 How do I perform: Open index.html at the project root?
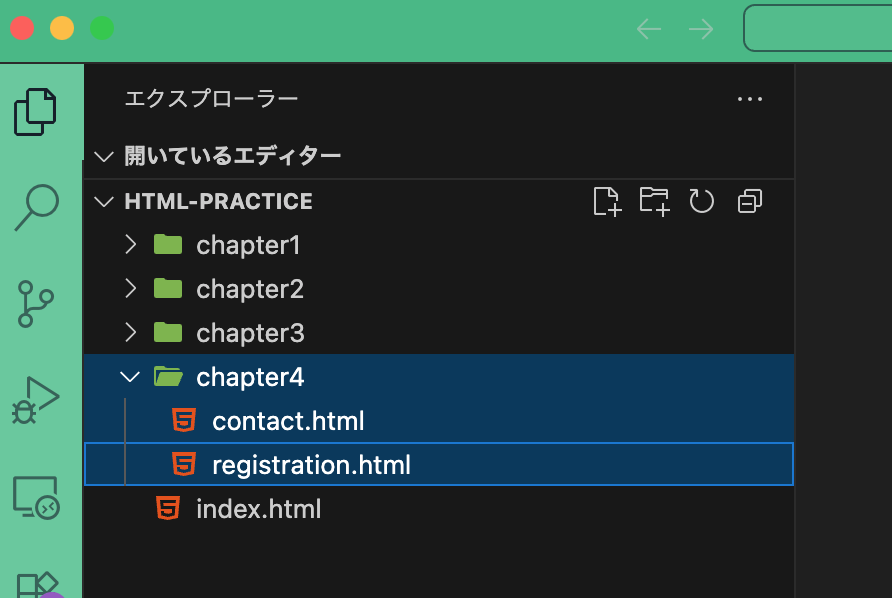pyautogui.click(x=259, y=508)
